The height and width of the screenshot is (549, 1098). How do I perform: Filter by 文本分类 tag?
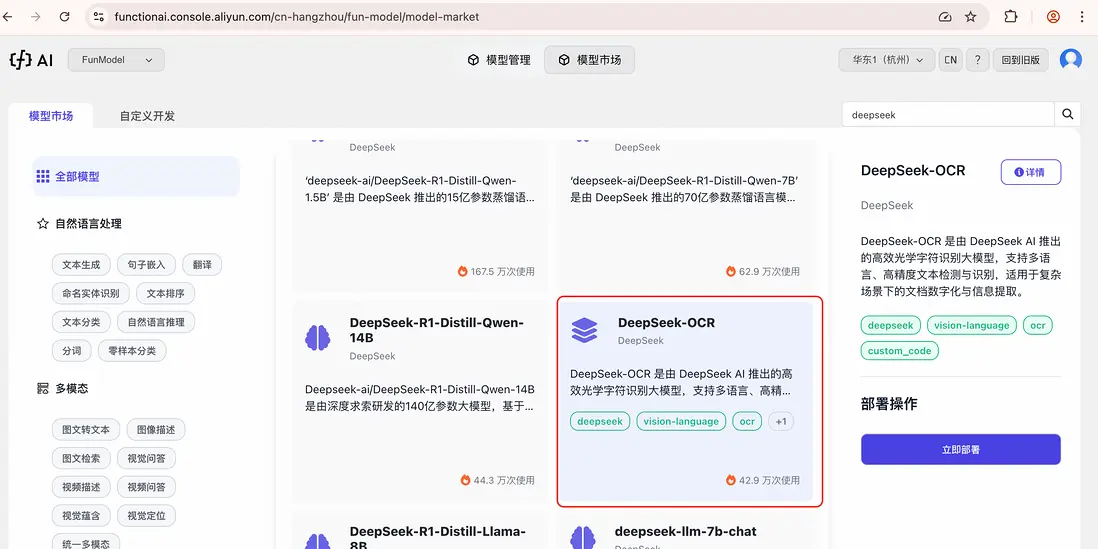coord(81,322)
